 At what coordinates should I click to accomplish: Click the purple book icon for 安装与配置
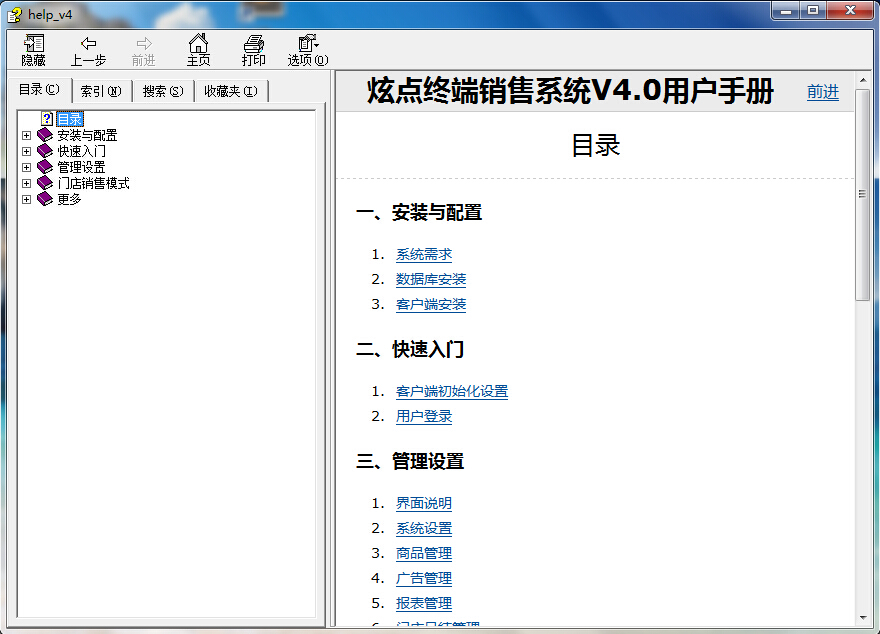pos(45,135)
